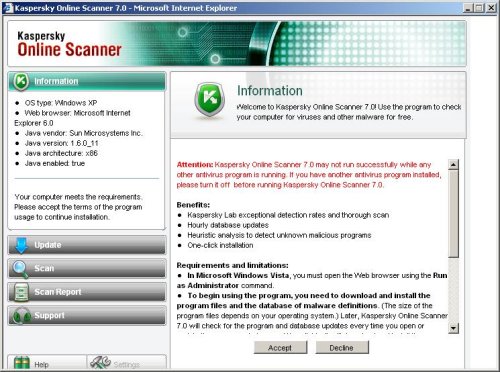
Task: Click the Support headset icon
Action: pos(21,315)
